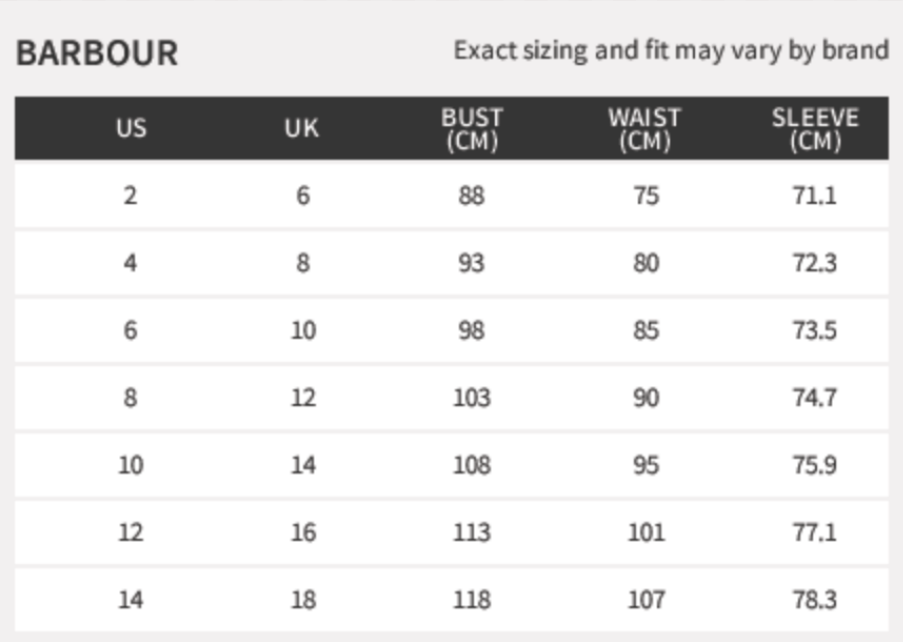
Task: Click bust value 98
Action: (472, 330)
